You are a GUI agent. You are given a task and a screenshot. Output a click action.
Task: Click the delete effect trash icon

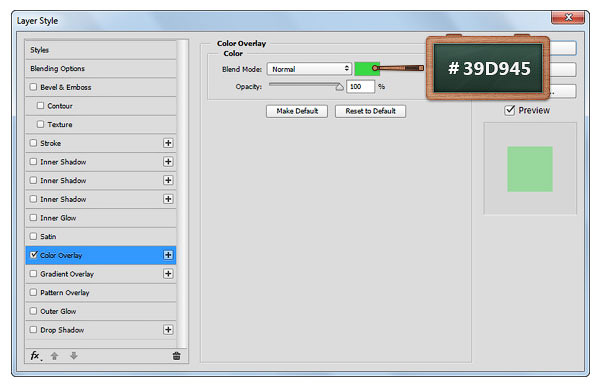[176, 356]
